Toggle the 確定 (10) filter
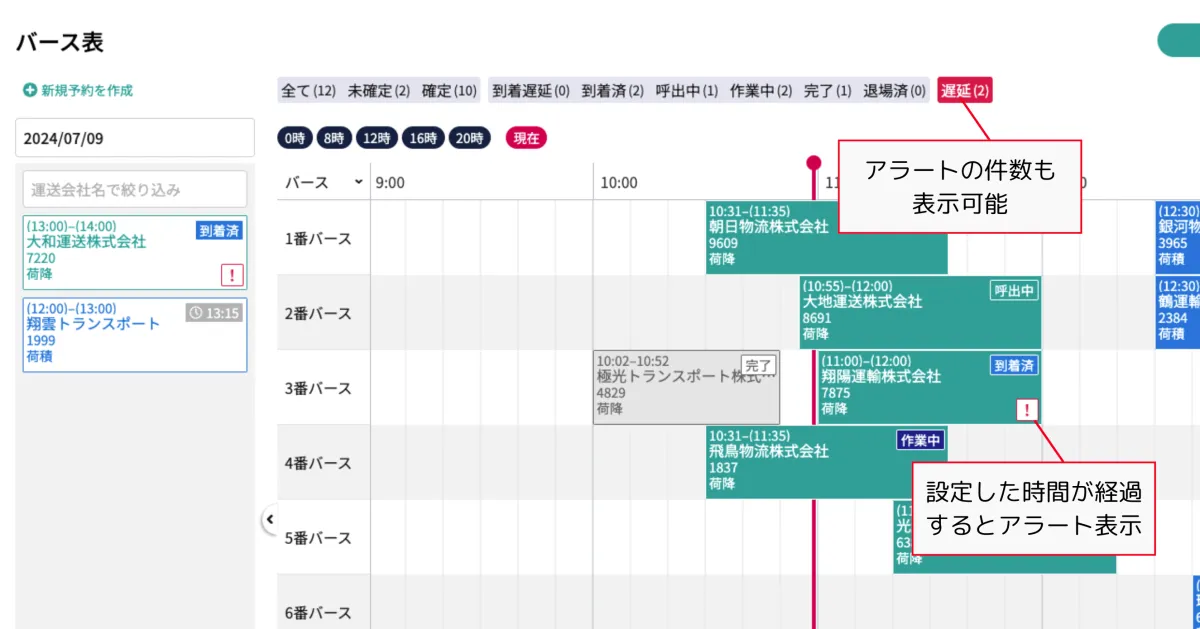The image size is (1200, 629). [x=449, y=91]
